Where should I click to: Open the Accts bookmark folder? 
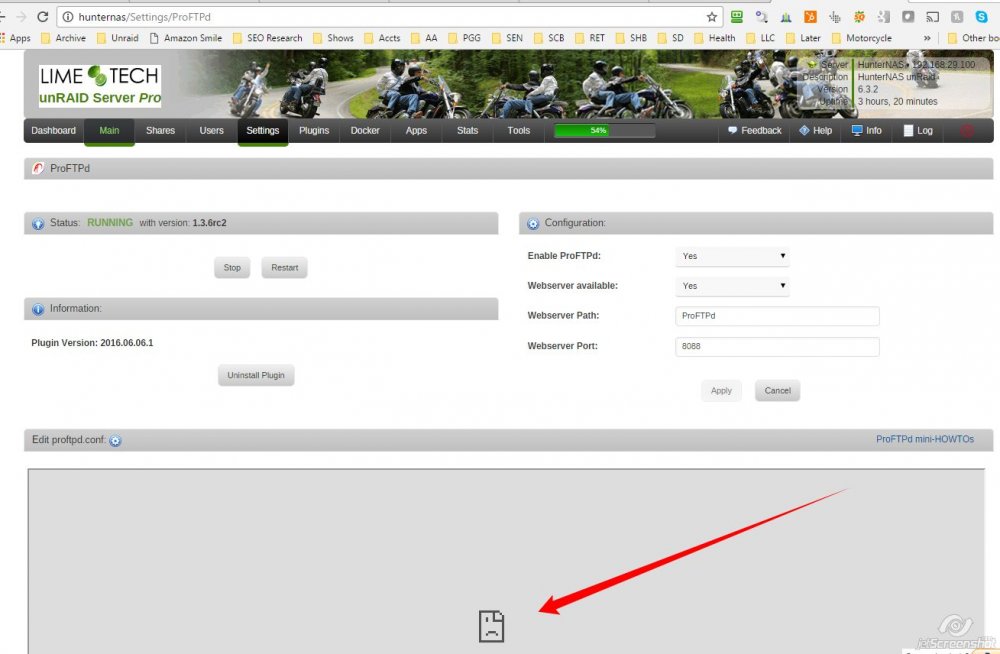pyautogui.click(x=382, y=38)
